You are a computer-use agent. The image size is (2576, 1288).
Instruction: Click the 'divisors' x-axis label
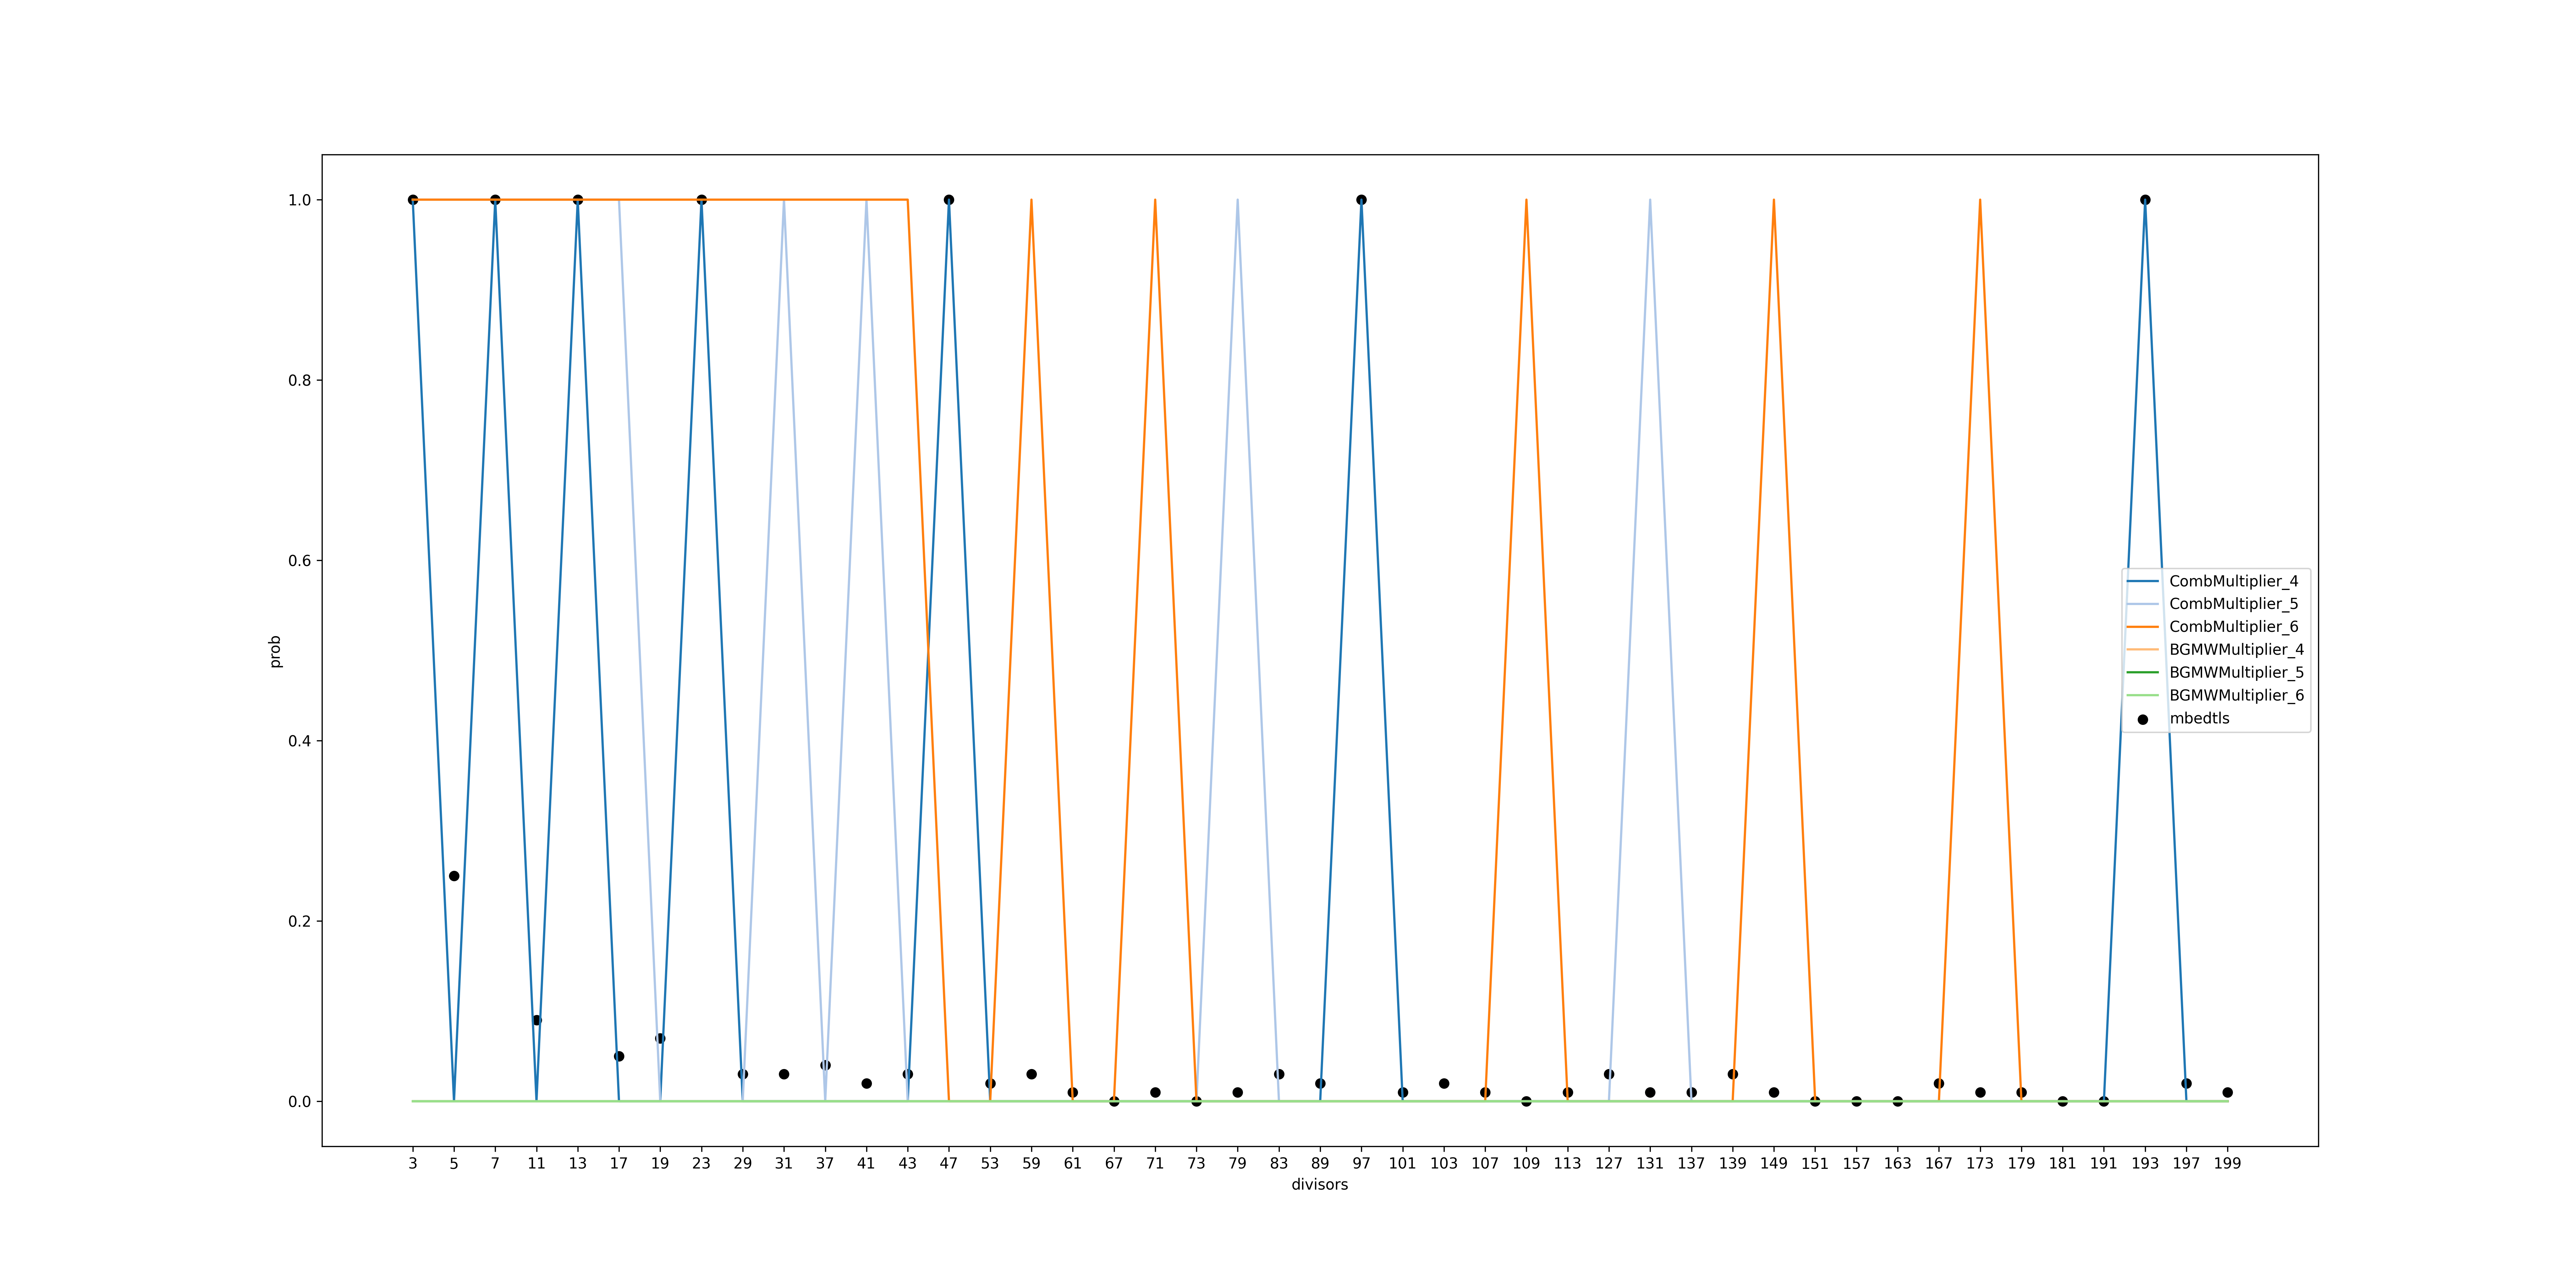point(1319,1184)
